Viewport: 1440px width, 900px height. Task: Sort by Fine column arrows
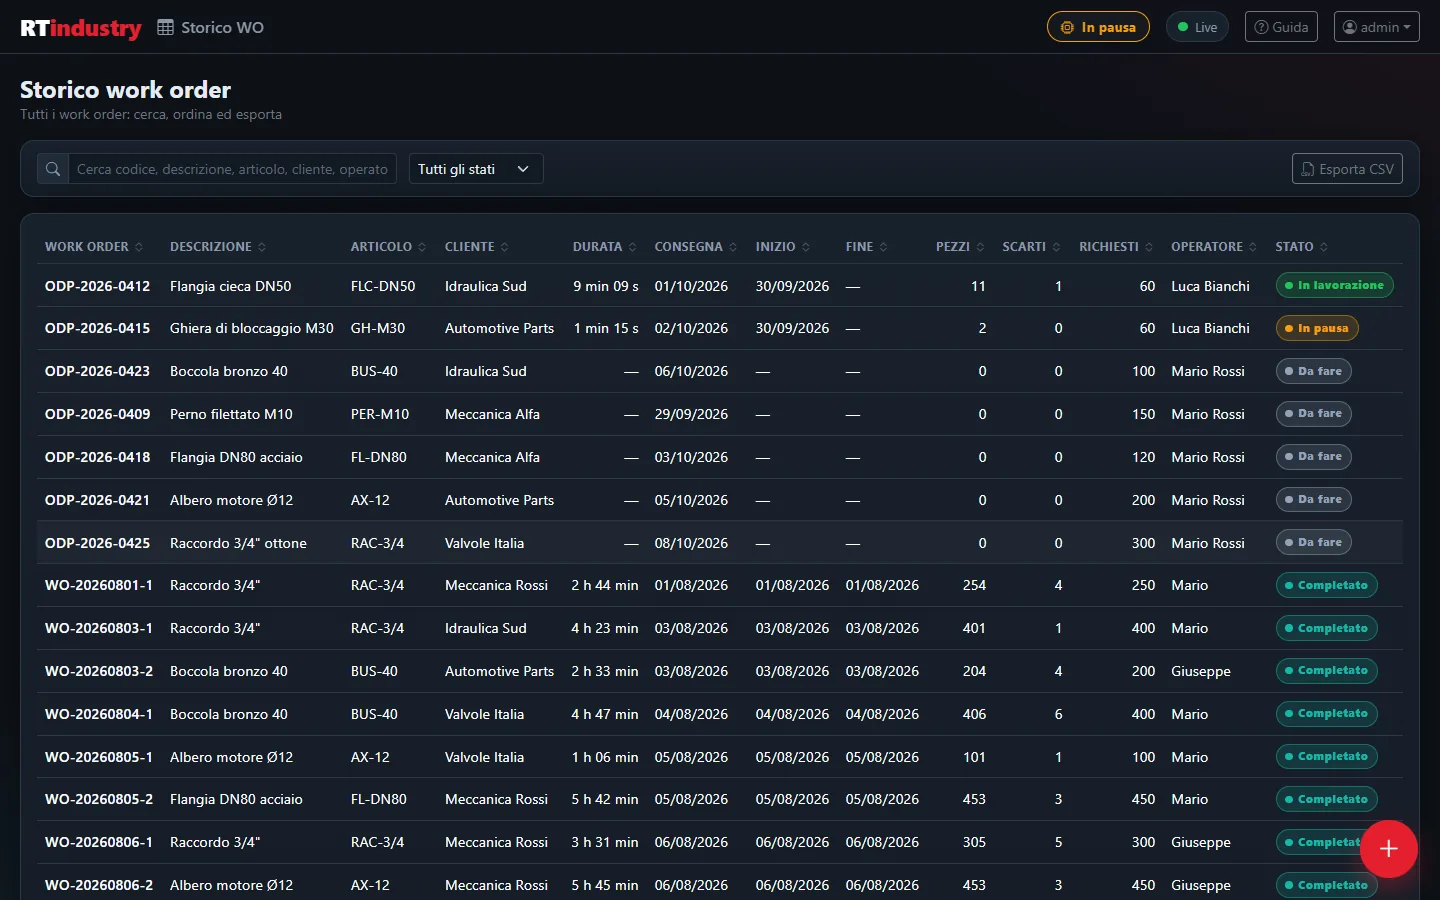(883, 247)
